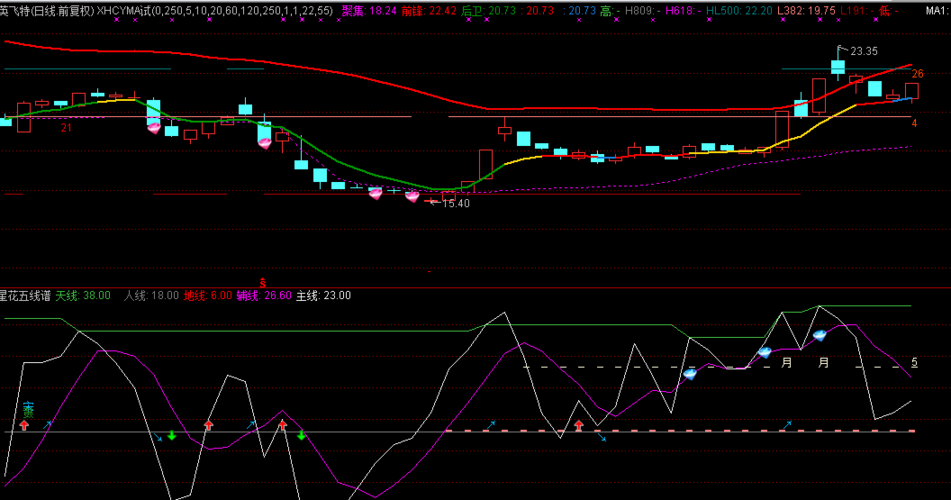
Task: Click the rightmost red up arrow in indicator panel
Action: tap(579, 425)
